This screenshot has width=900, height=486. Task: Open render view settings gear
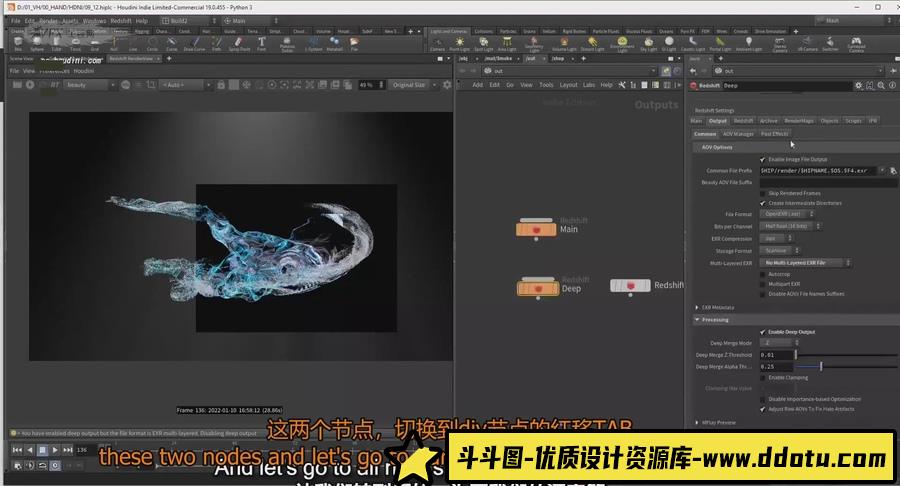pyautogui.click(x=447, y=85)
